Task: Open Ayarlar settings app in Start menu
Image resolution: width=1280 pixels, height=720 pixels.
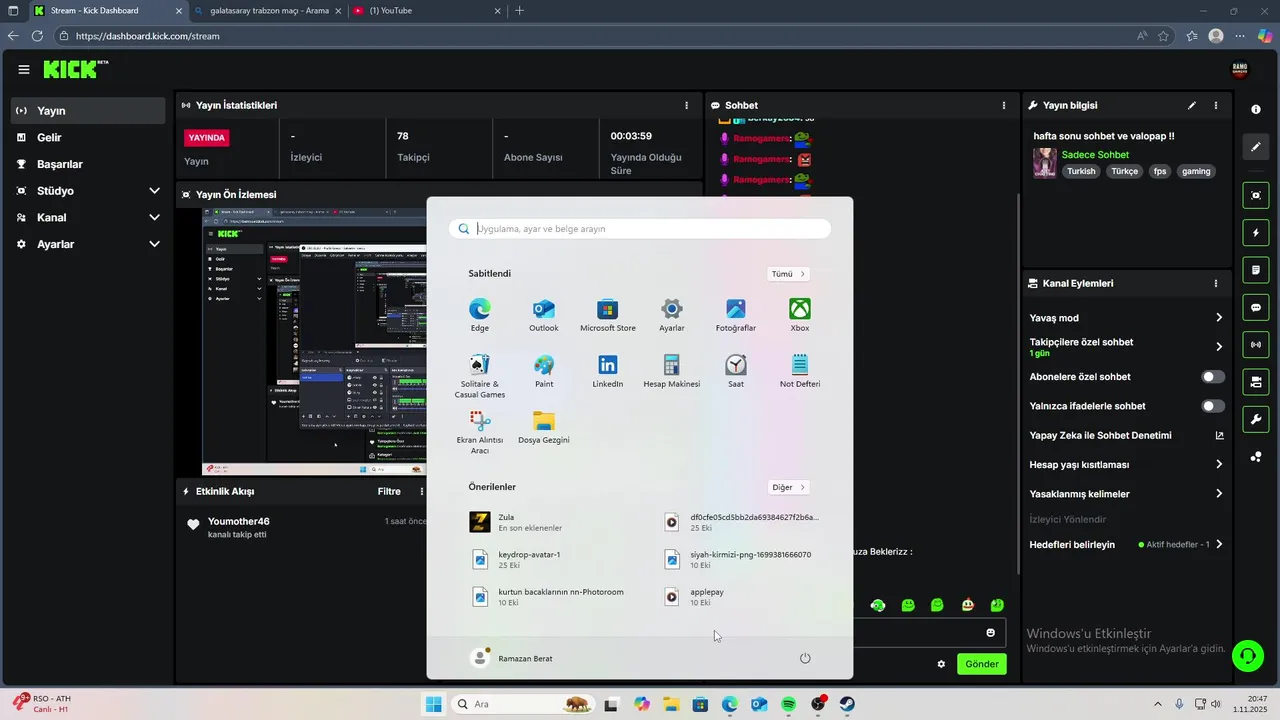Action: point(672,315)
